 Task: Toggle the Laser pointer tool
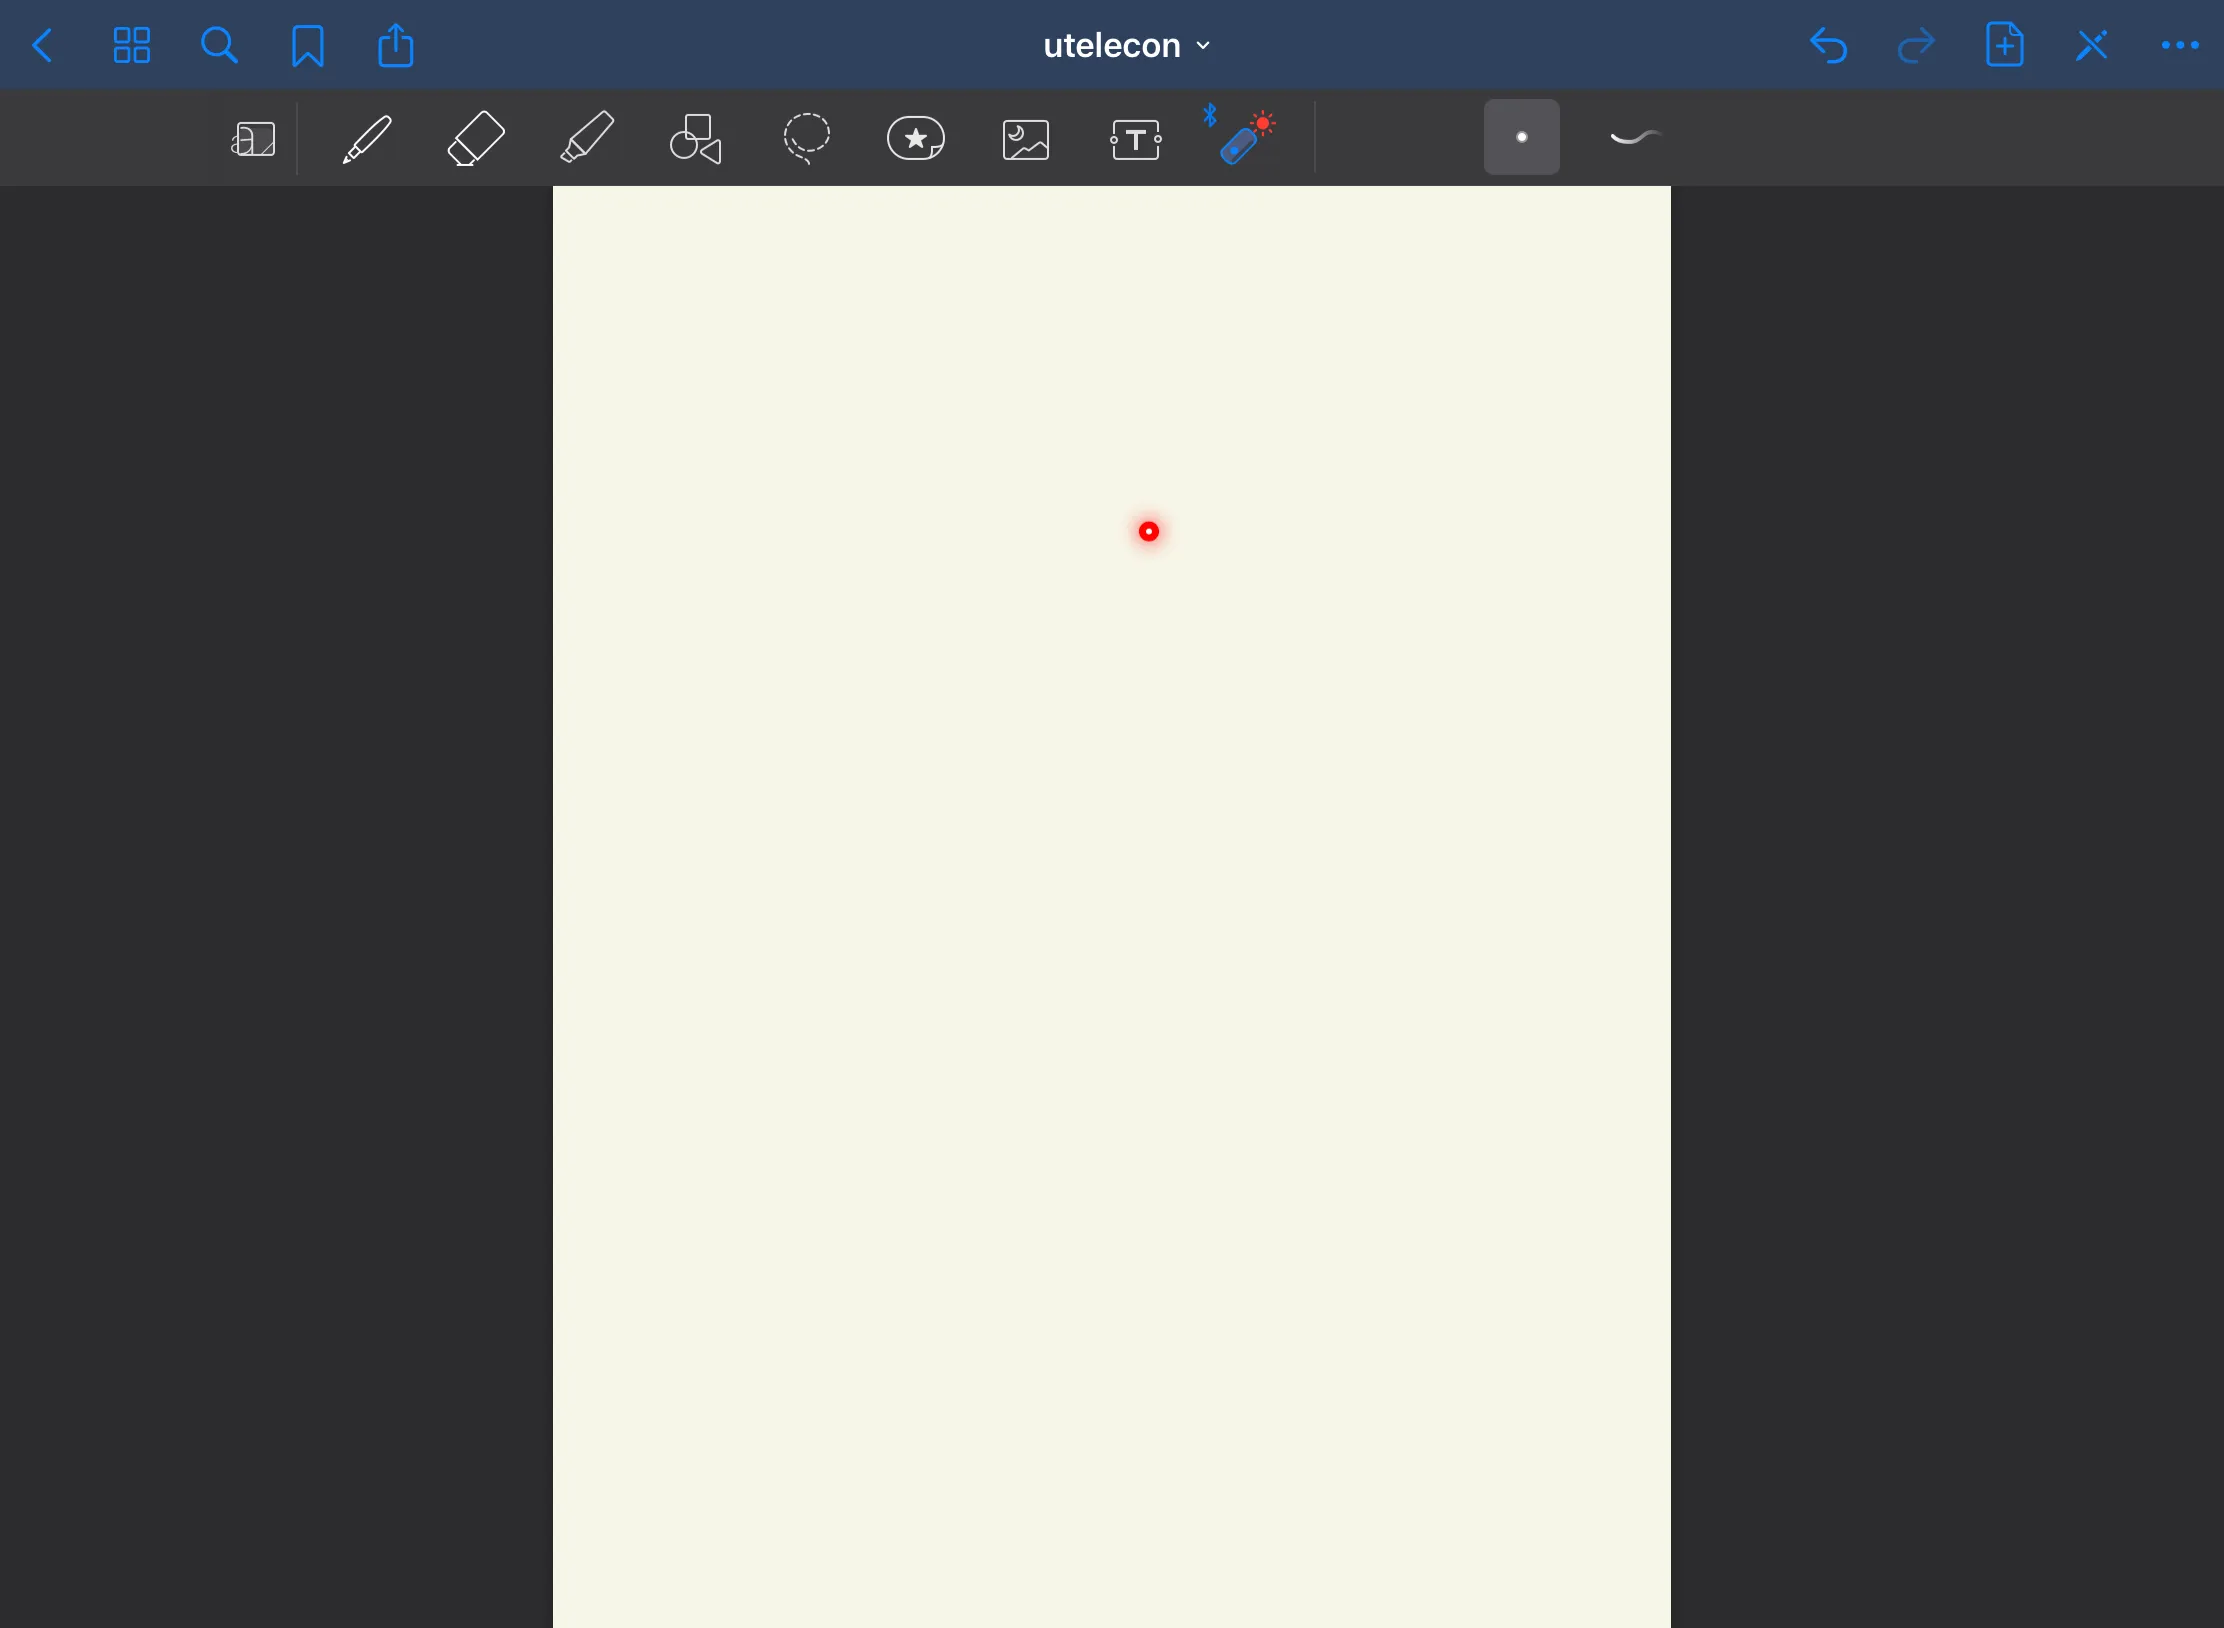coord(1243,137)
